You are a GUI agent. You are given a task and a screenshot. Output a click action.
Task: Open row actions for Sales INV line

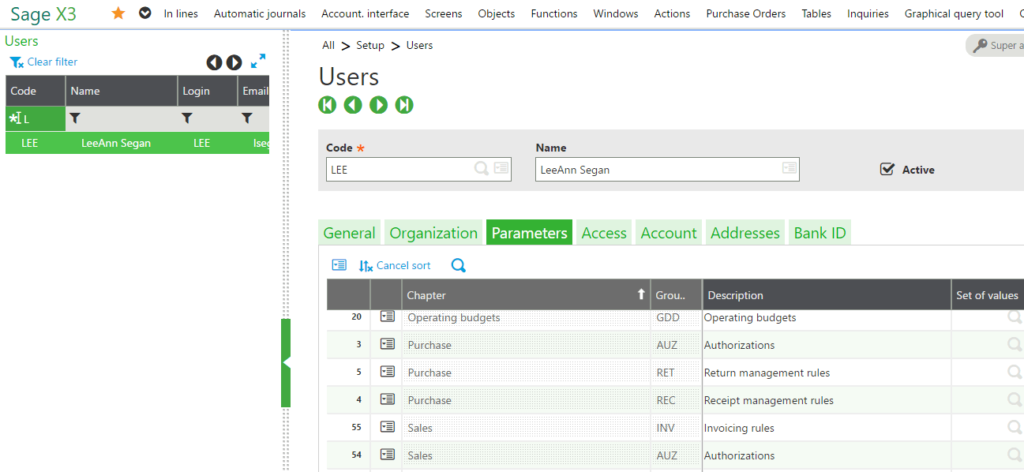tap(387, 426)
